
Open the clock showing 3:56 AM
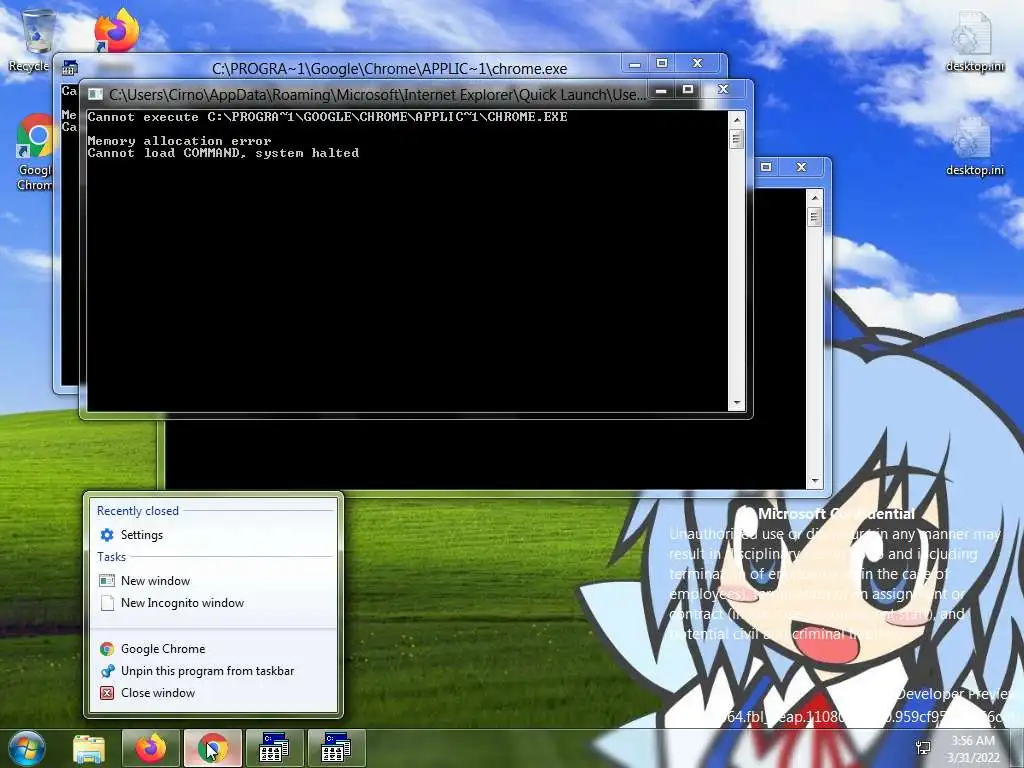pyautogui.click(x=973, y=749)
